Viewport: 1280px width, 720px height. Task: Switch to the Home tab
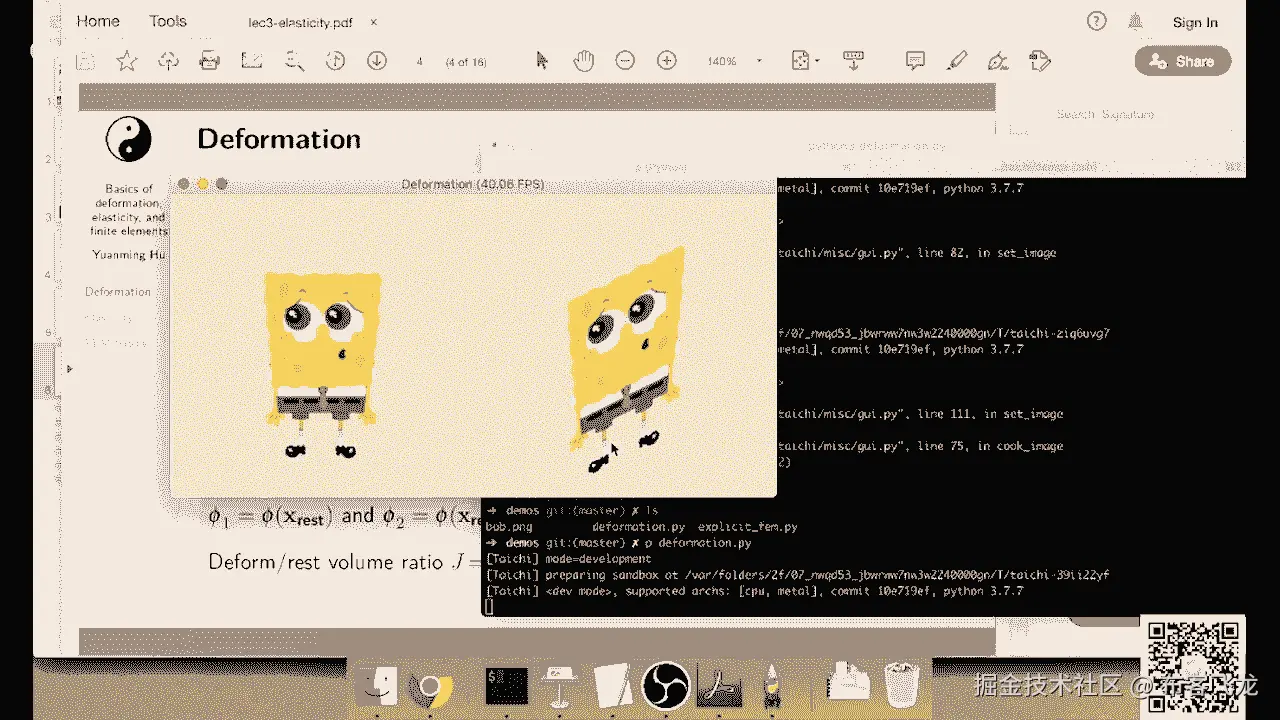click(x=98, y=21)
